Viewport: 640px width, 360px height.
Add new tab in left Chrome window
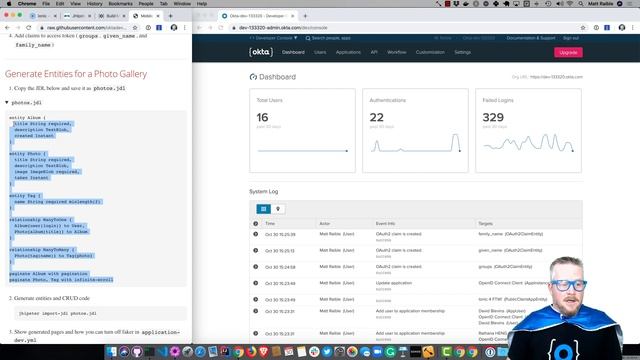(171, 16)
